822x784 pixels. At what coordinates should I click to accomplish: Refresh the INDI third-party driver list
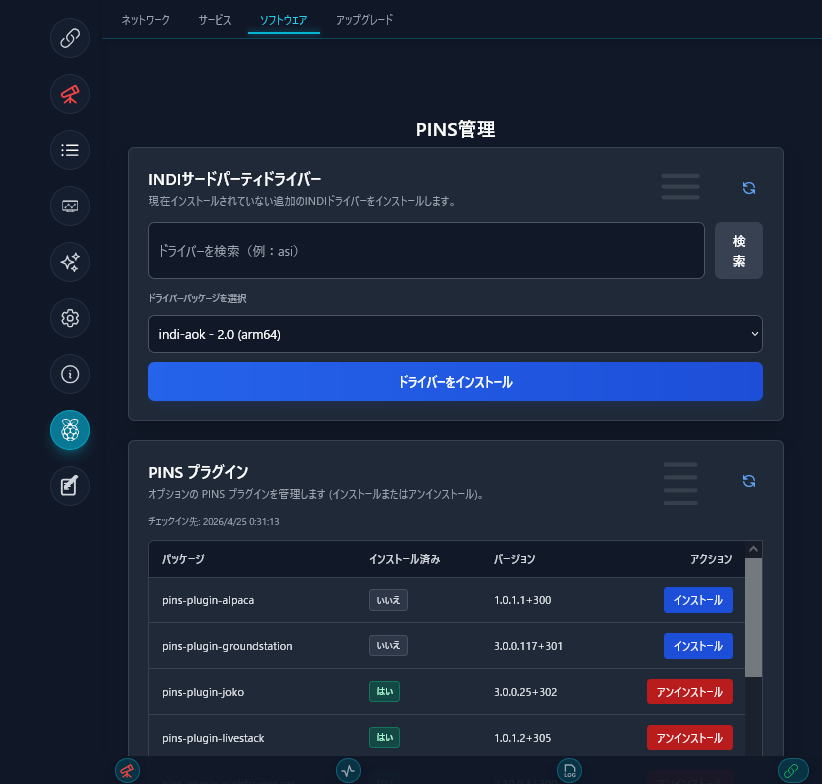pos(748,188)
